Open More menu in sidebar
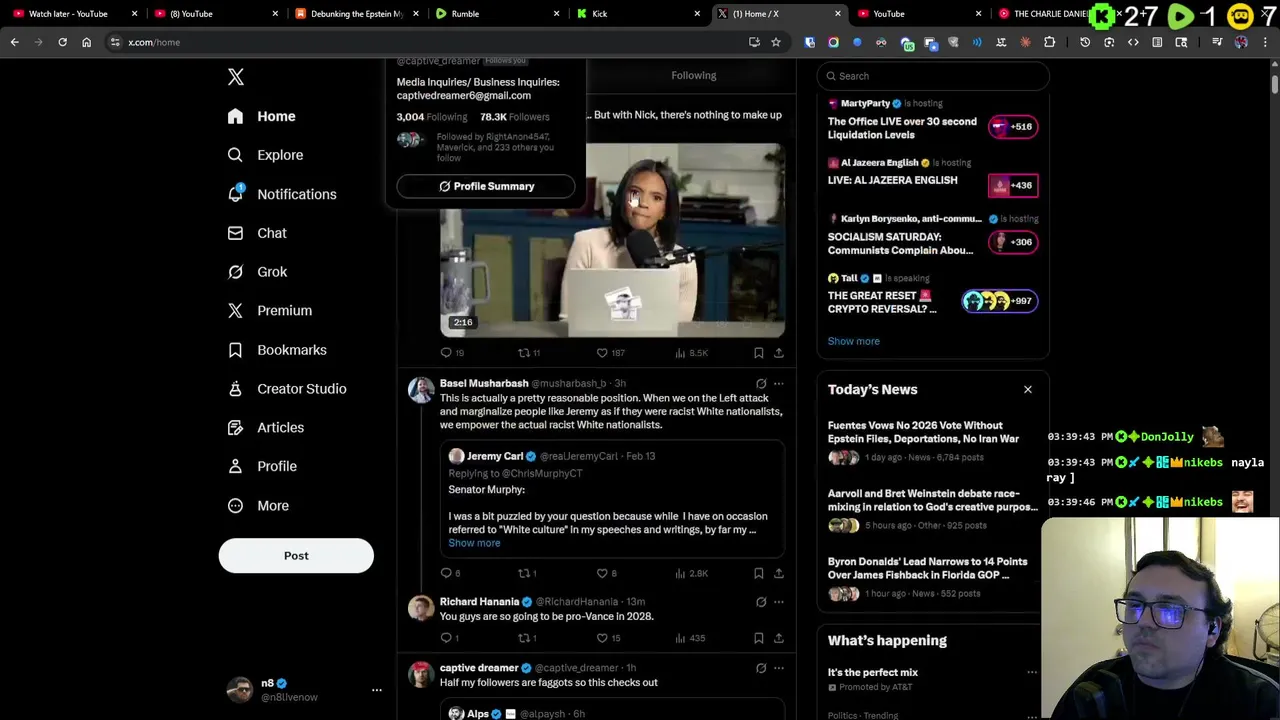1280x720 pixels. click(257, 506)
